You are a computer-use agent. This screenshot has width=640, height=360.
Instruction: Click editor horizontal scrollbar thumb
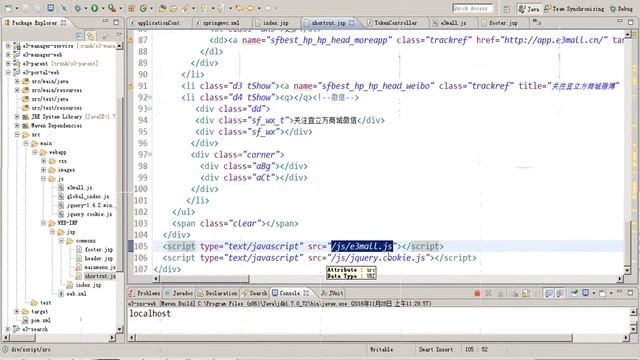tap(204, 279)
